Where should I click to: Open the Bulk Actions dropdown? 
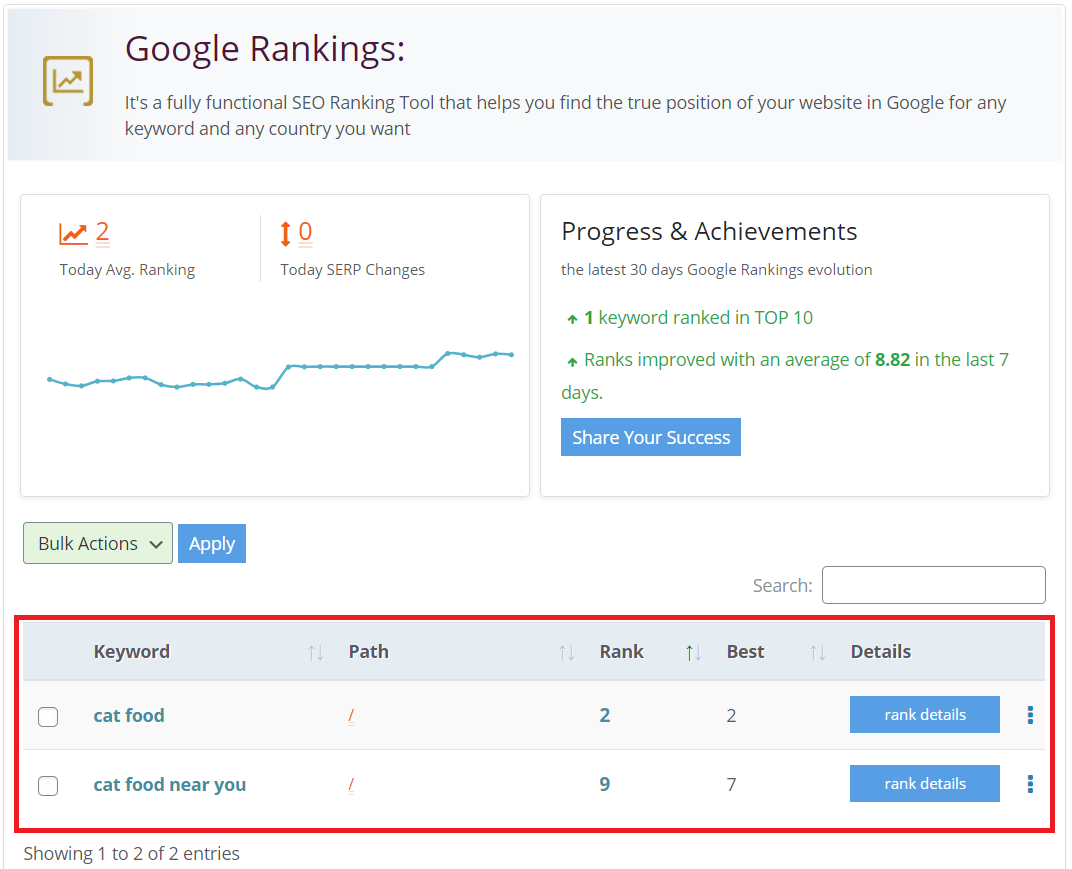click(x=98, y=543)
